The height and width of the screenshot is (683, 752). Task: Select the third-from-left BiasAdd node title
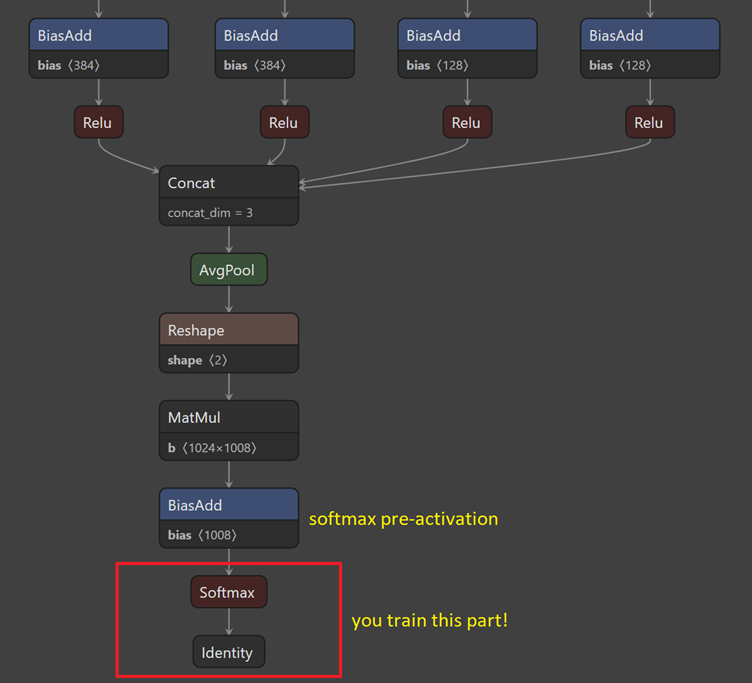[x=467, y=35]
